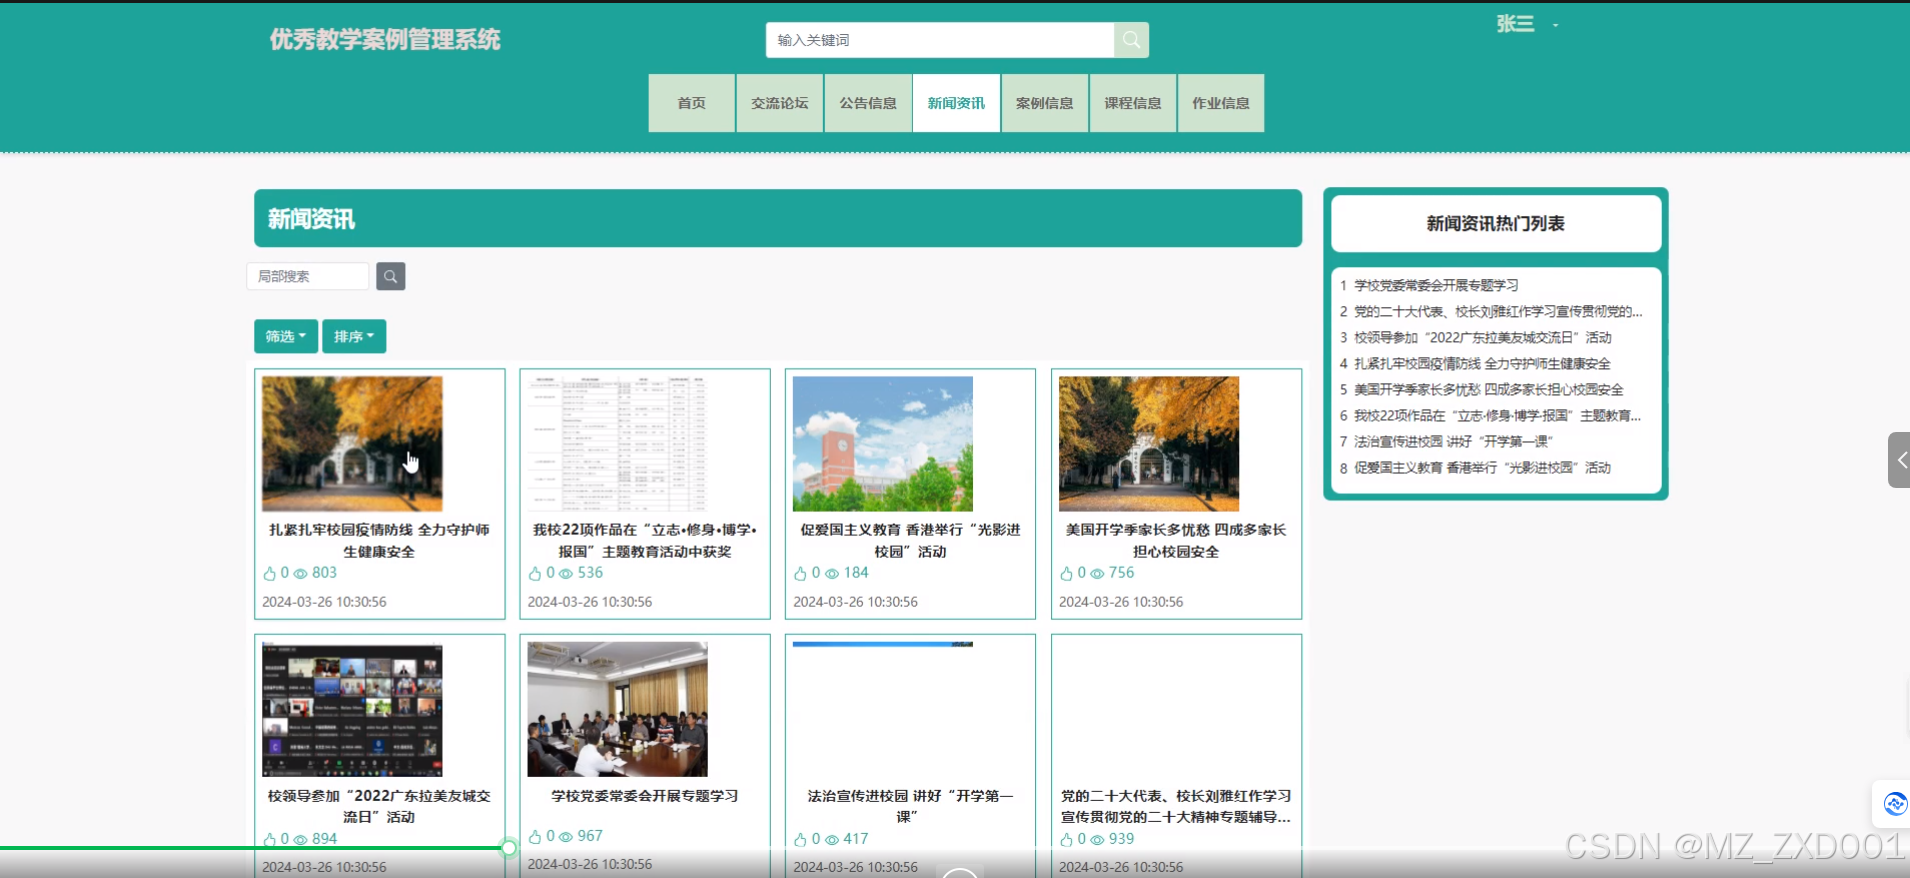Open hot list item 6 我校22项作品
Screen dimensions: 1910x878
(1497, 415)
